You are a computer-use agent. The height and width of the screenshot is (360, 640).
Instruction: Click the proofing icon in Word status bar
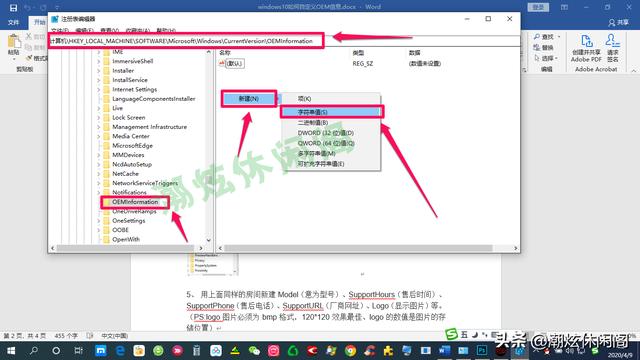coord(90,336)
